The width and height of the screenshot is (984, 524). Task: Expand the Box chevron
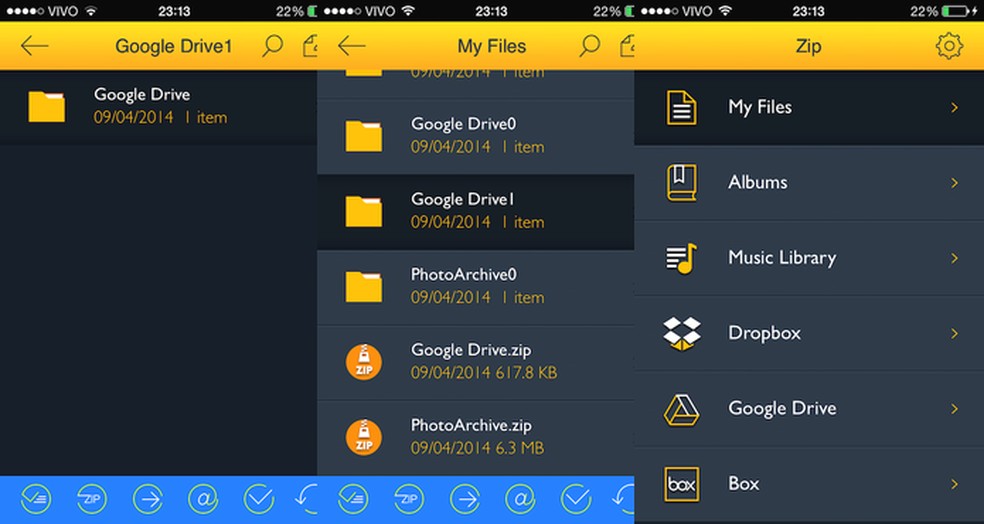(x=955, y=484)
